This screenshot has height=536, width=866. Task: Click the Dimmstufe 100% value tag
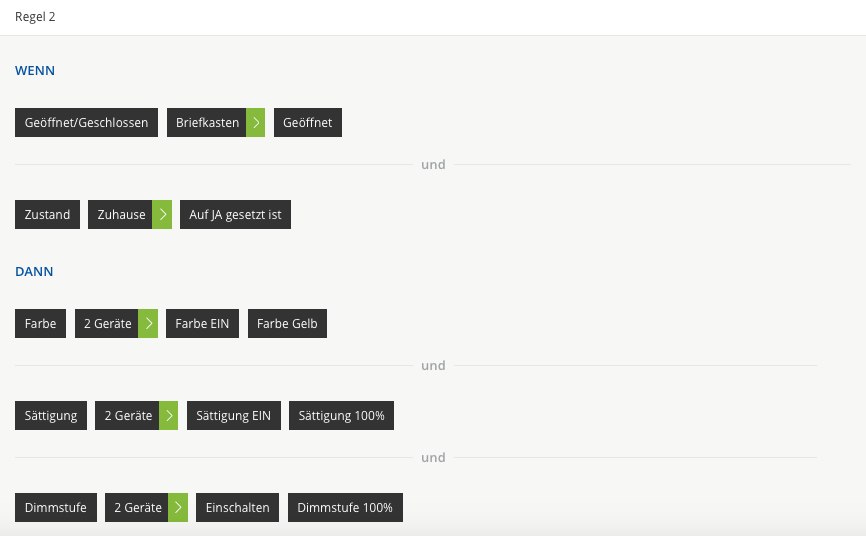(345, 508)
